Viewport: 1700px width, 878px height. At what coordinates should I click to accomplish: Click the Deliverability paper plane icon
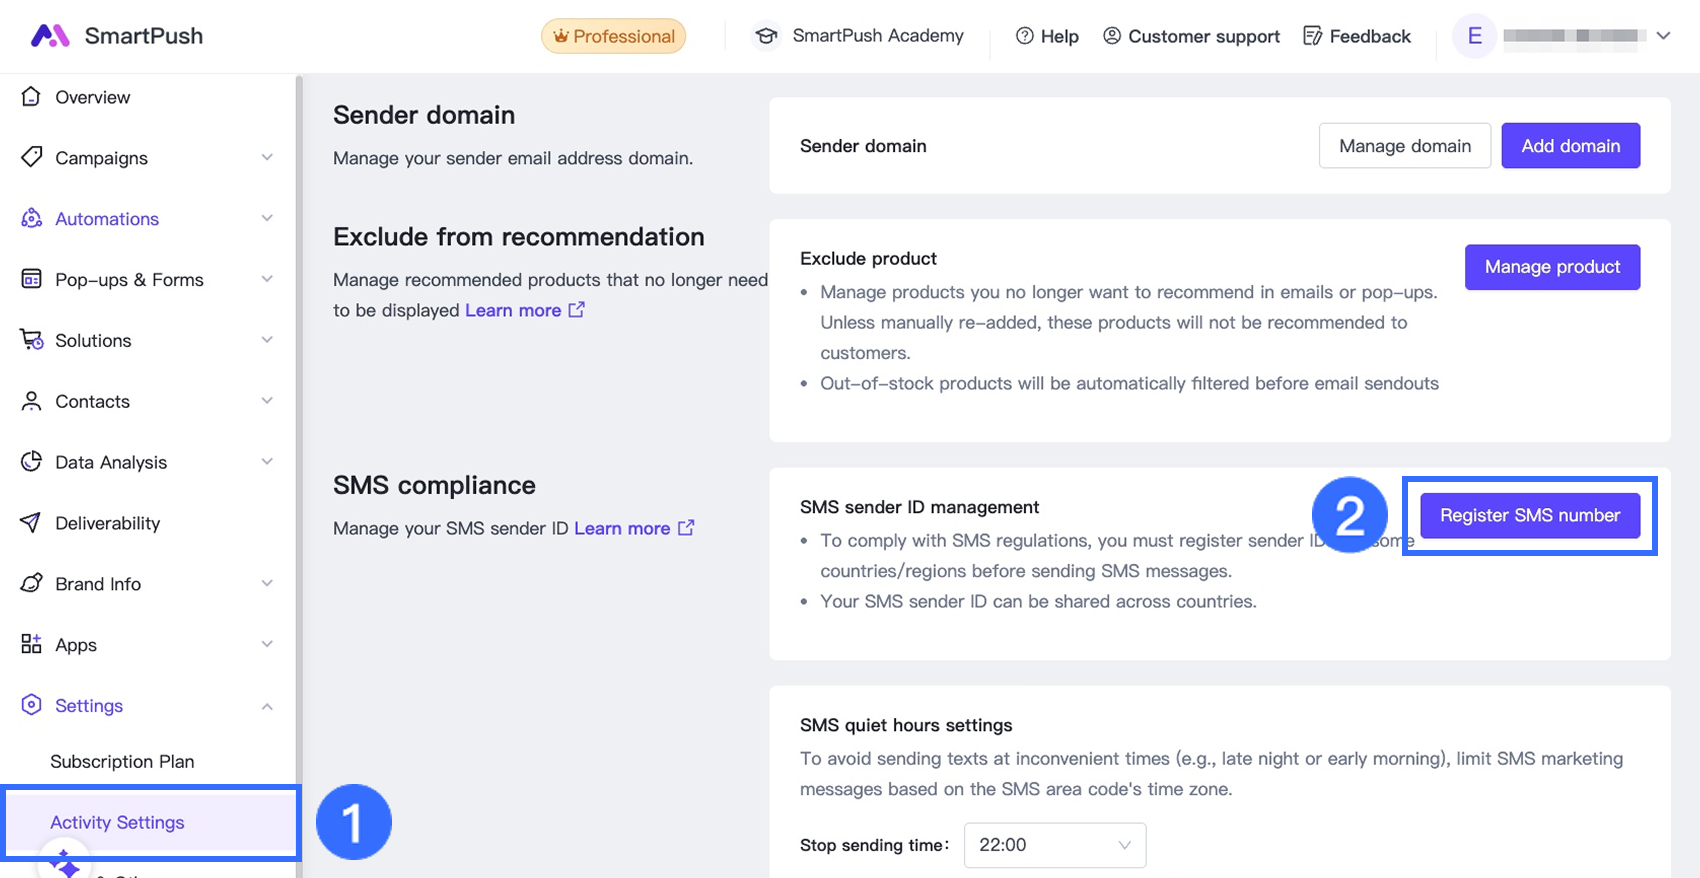click(x=31, y=523)
